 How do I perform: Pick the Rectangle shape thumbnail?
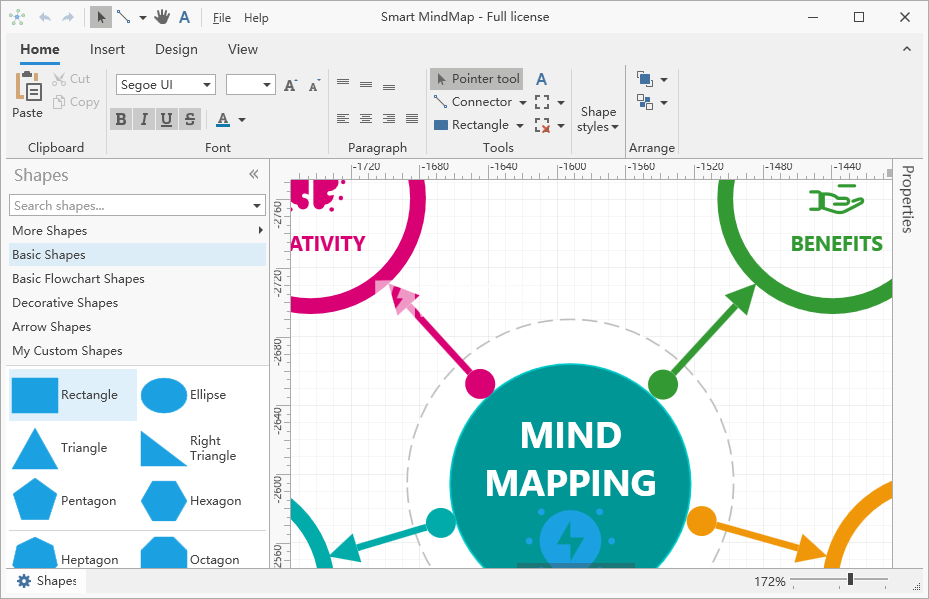click(x=35, y=395)
